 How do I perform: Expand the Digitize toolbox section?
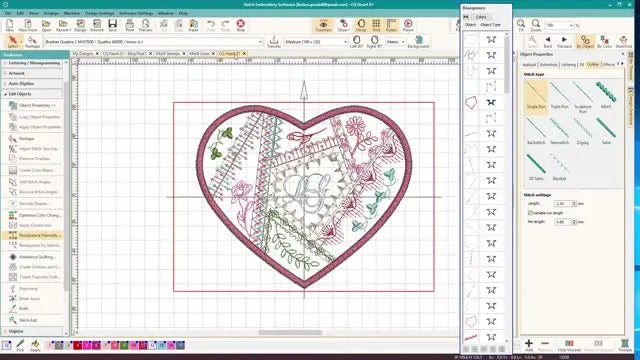tap(32, 331)
